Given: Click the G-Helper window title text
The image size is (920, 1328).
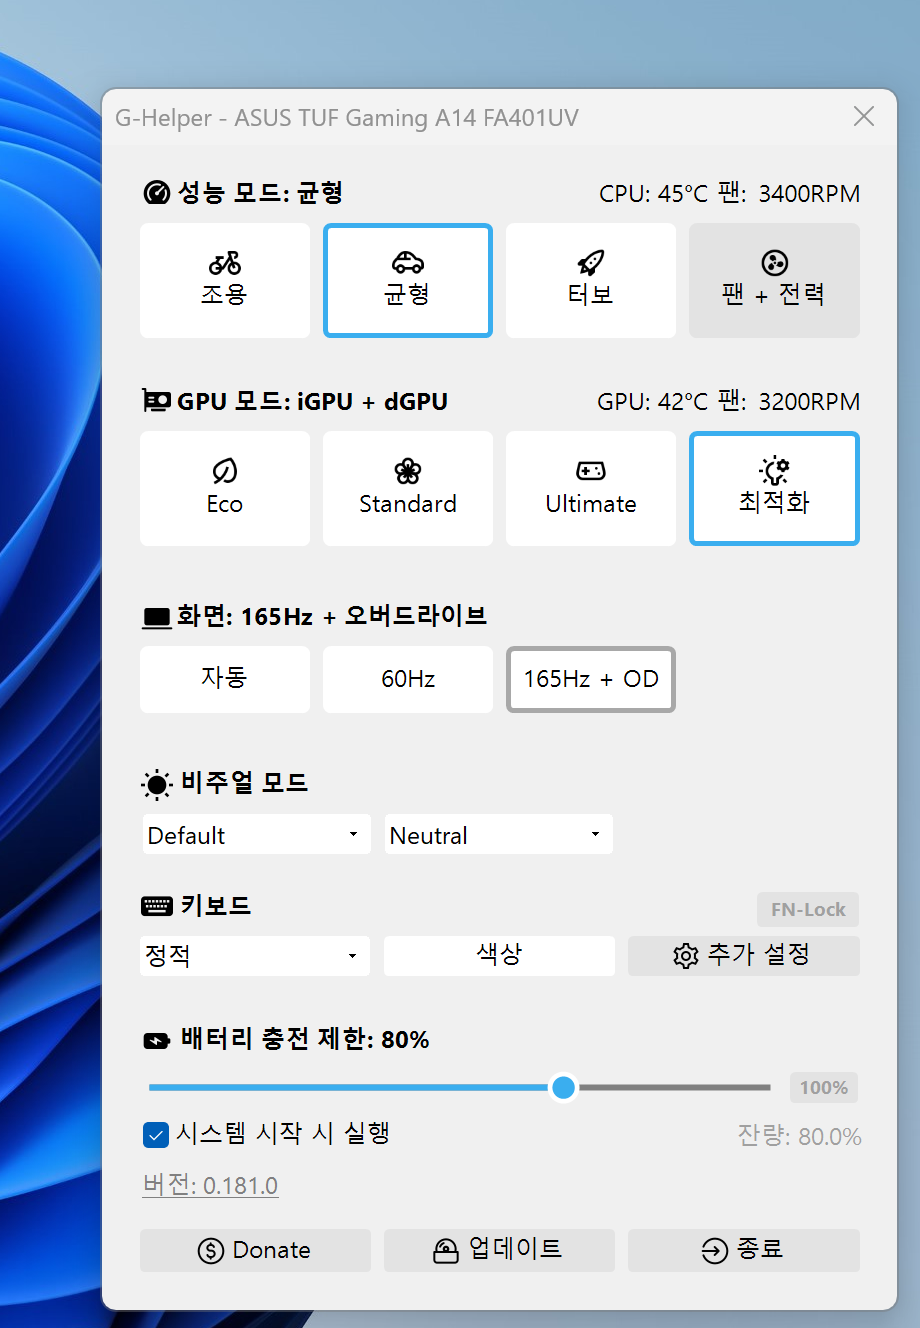Looking at the screenshot, I should click(347, 118).
